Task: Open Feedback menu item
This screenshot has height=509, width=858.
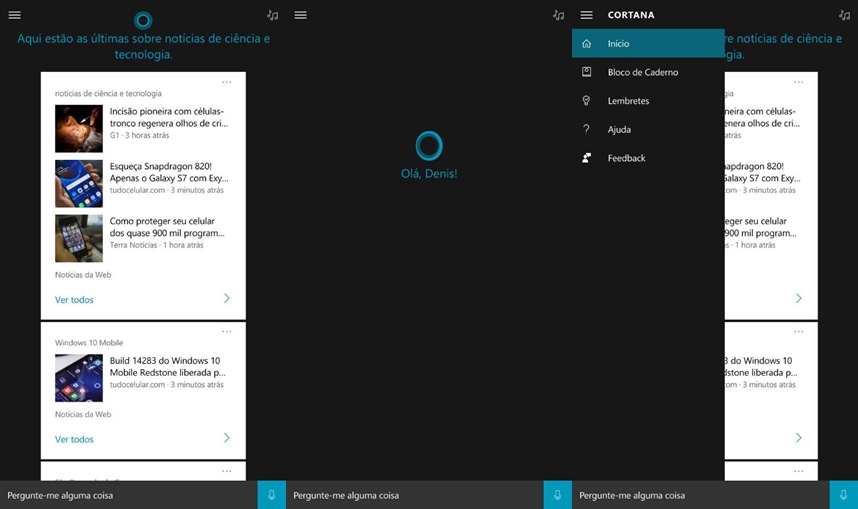Action: pyautogui.click(x=648, y=158)
